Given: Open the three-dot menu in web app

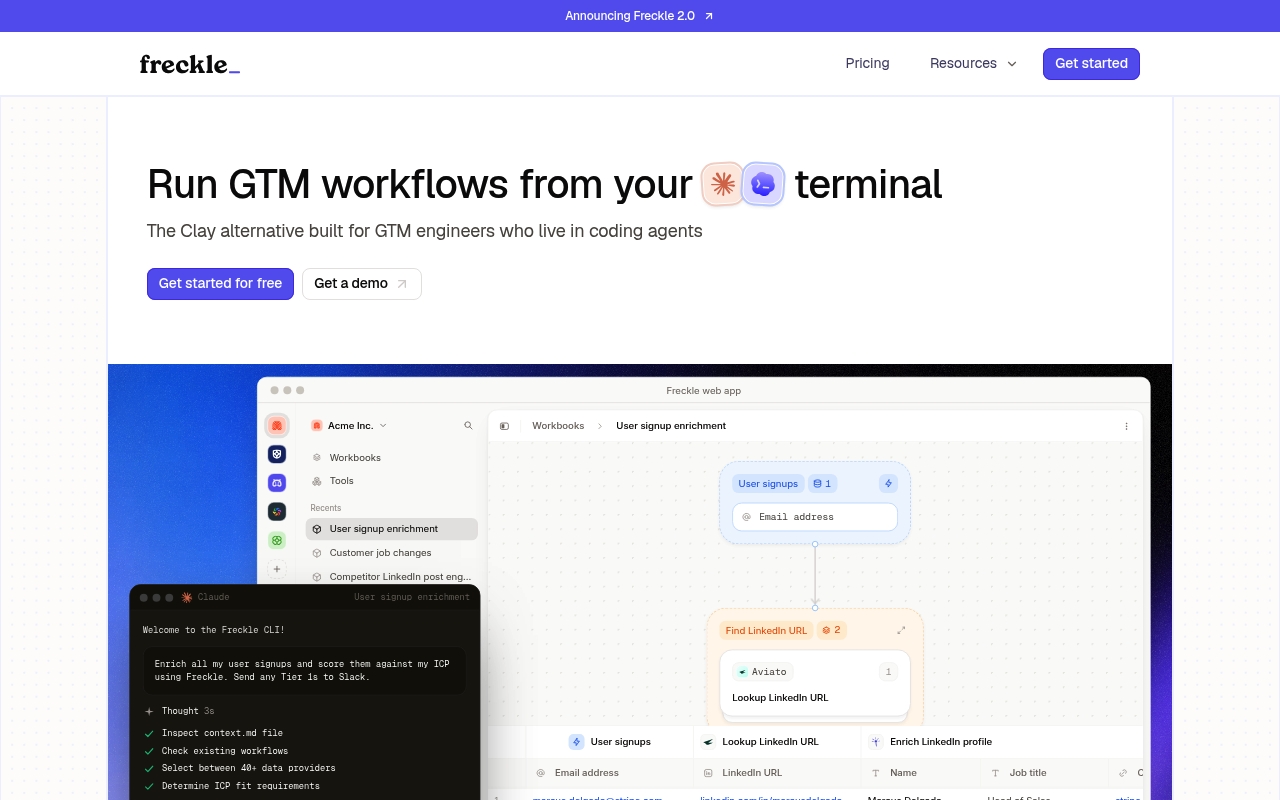Looking at the screenshot, I should [1126, 426].
